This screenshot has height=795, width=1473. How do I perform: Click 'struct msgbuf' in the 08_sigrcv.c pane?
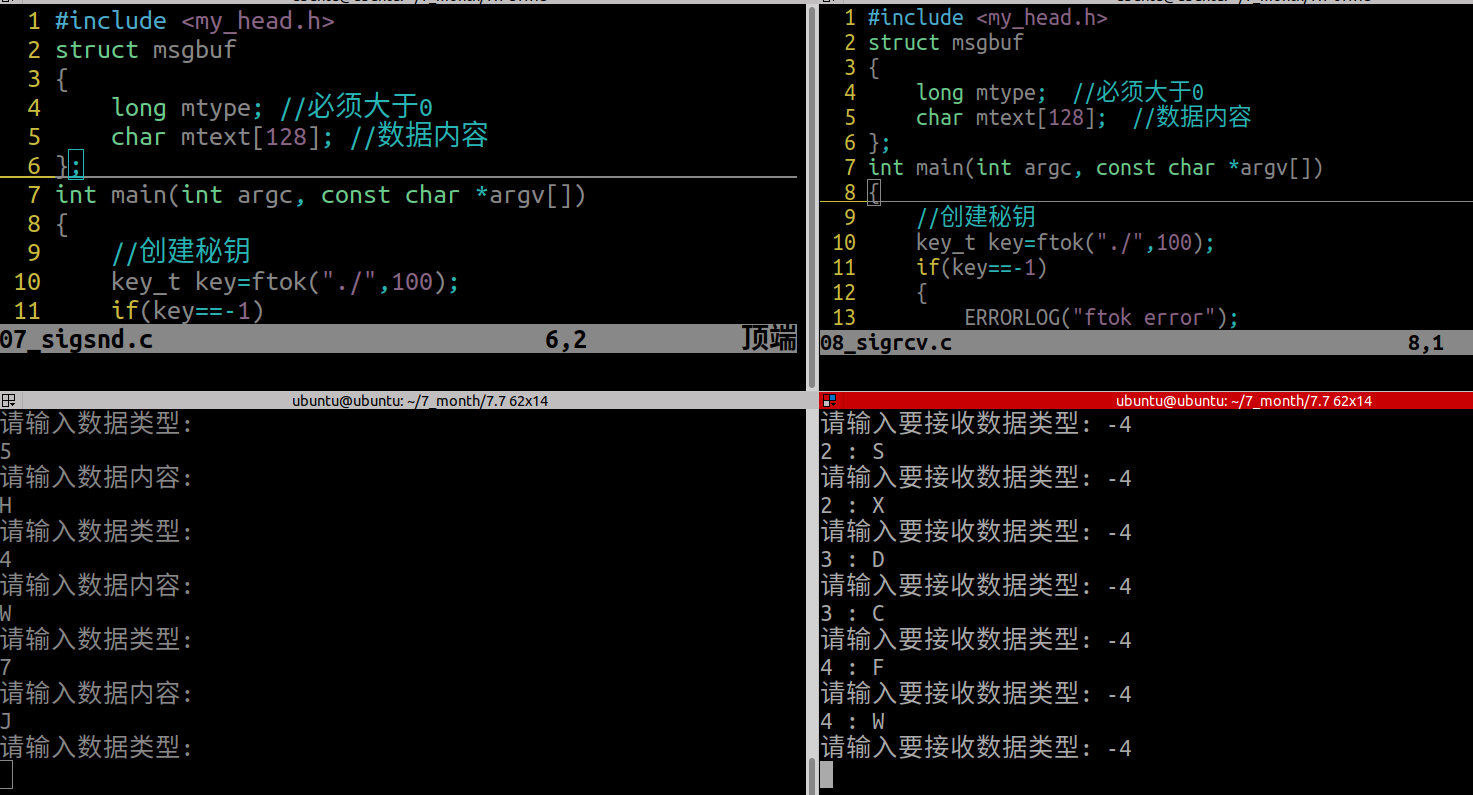coord(946,42)
